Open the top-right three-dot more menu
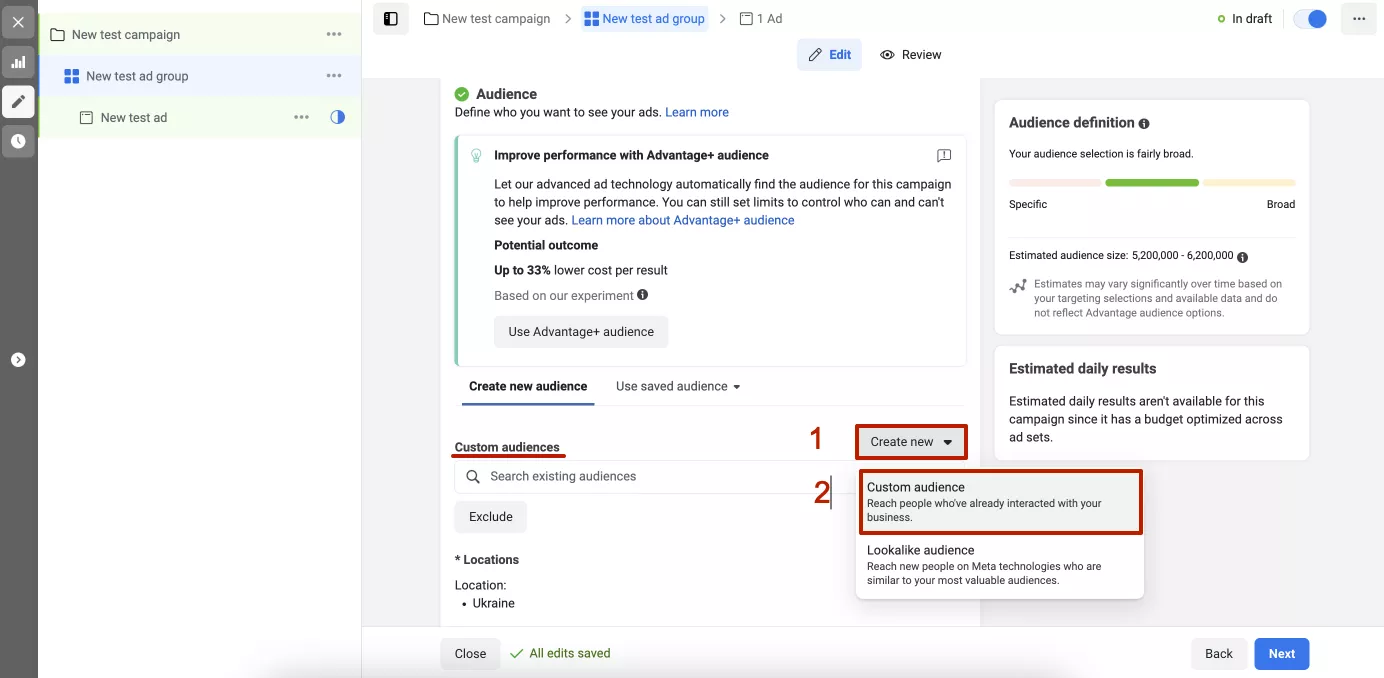Viewport: 1384px width, 678px height. click(x=1359, y=19)
